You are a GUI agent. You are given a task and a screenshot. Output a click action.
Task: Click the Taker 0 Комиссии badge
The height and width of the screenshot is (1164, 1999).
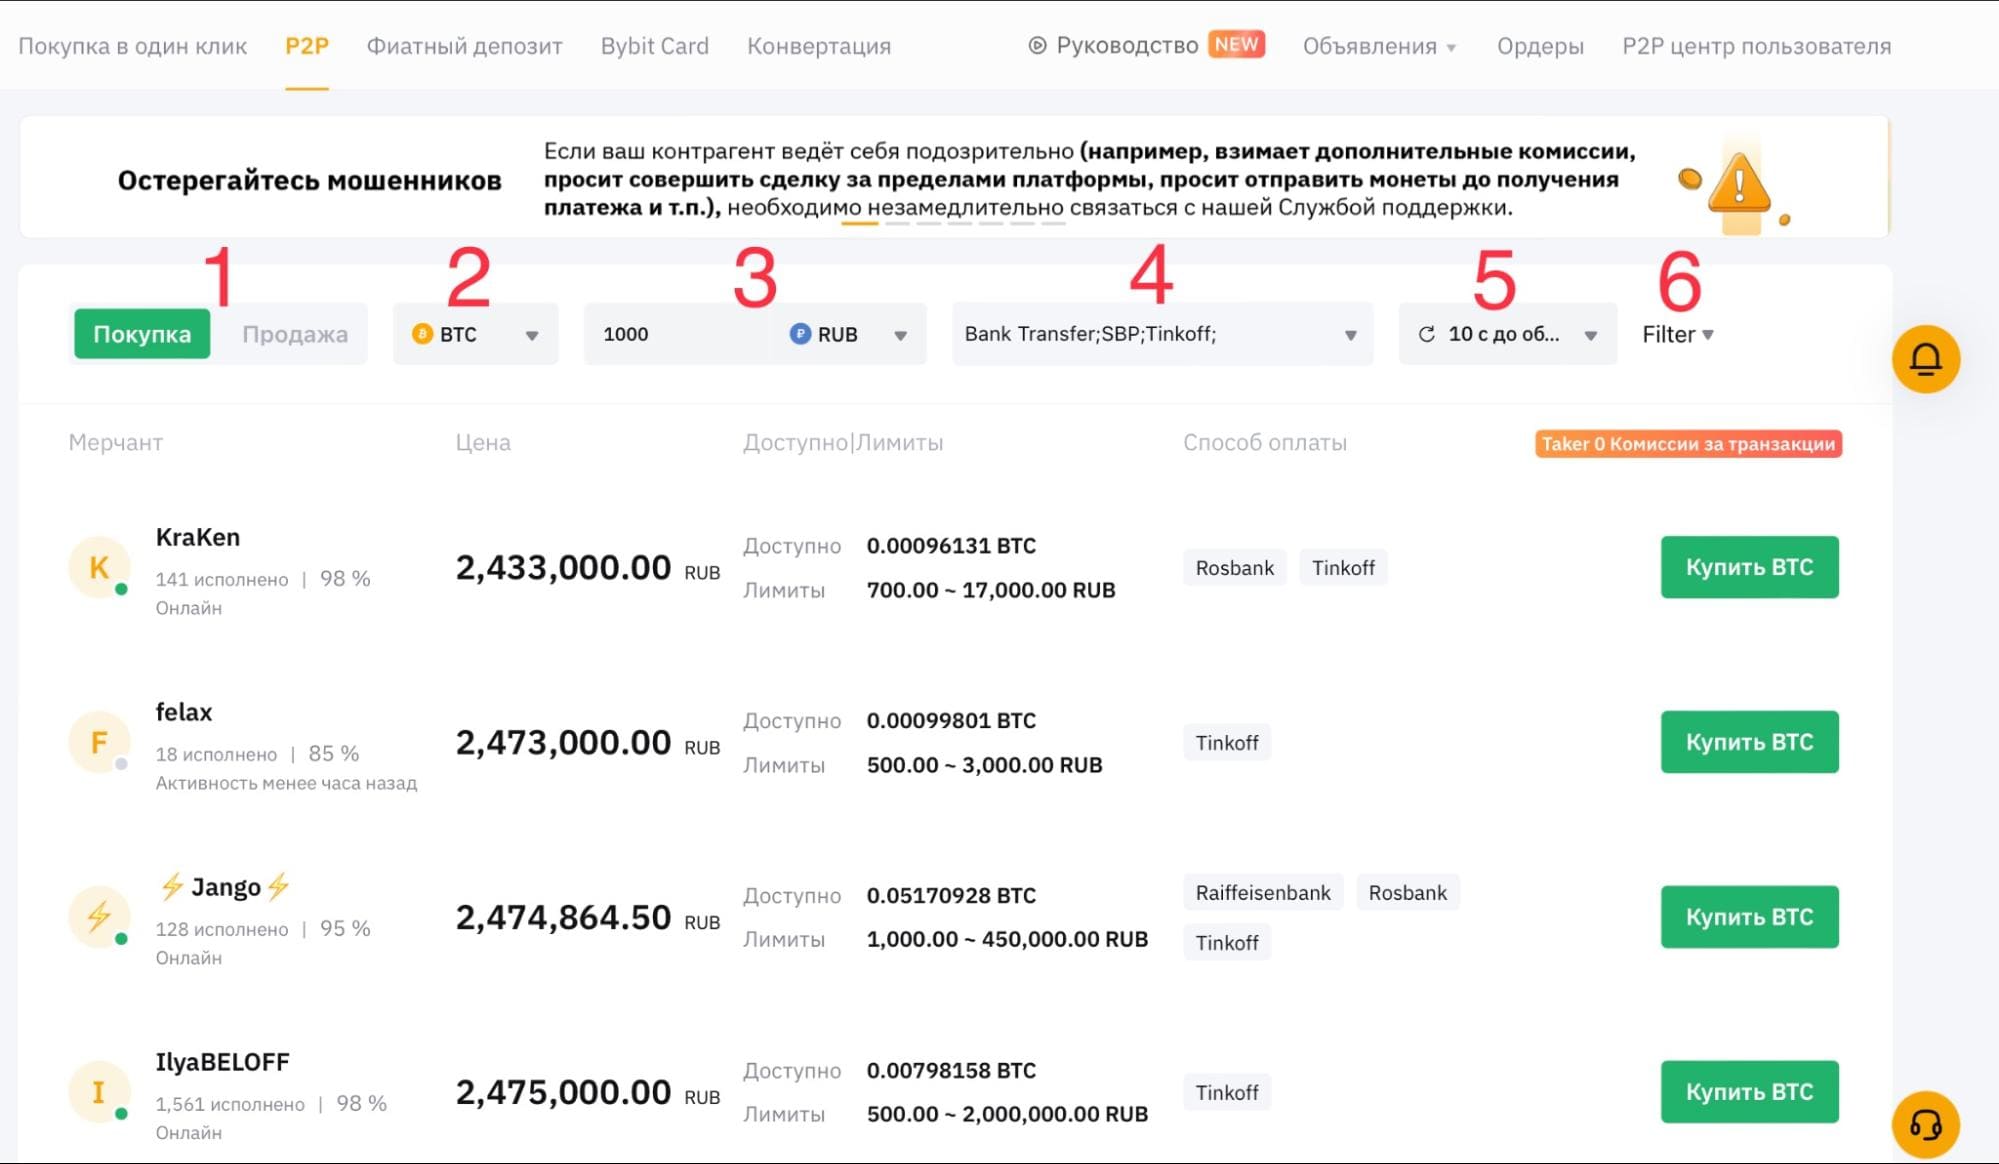tap(1689, 444)
